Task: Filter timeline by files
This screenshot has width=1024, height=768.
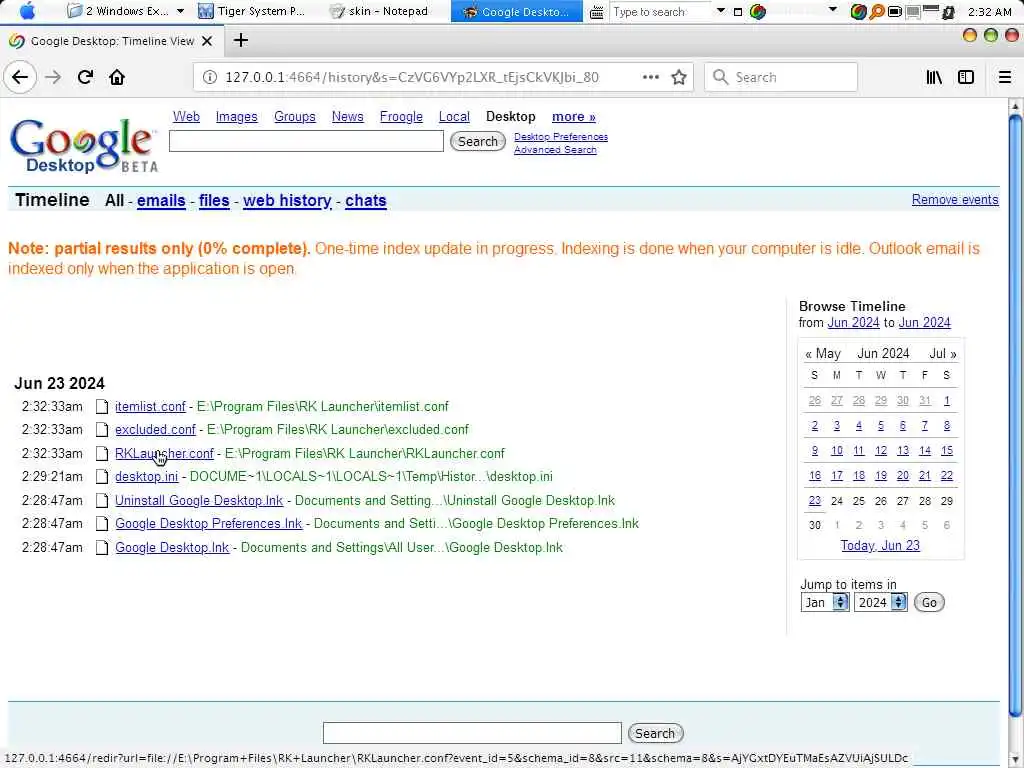Action: coord(214,200)
